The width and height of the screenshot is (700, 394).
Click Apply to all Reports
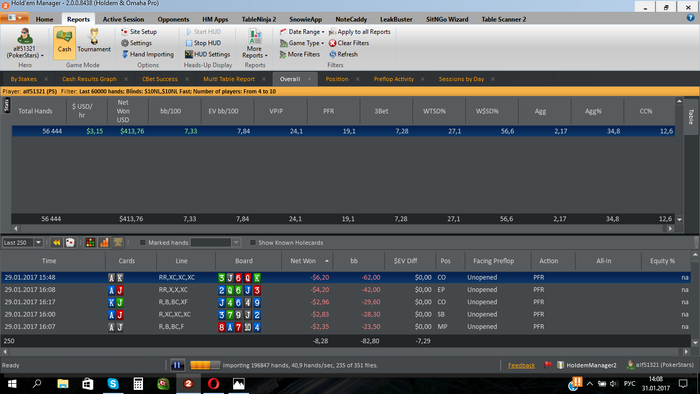[360, 32]
